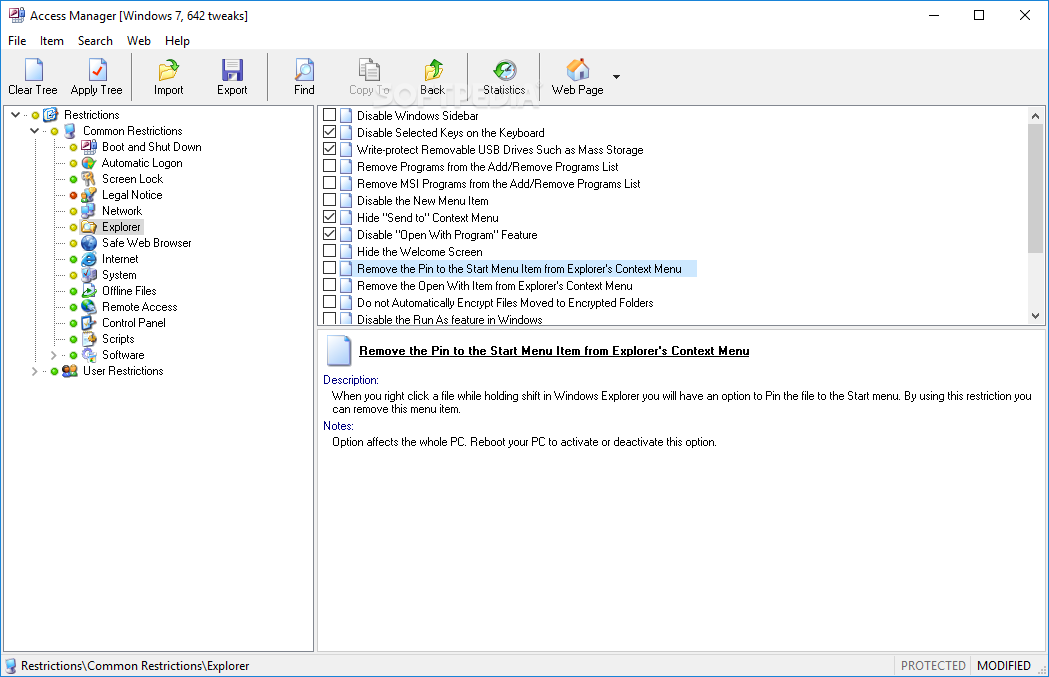Viewport: 1049px width, 677px height.
Task: Check Remove the Open With Item checkbox
Action: (329, 284)
